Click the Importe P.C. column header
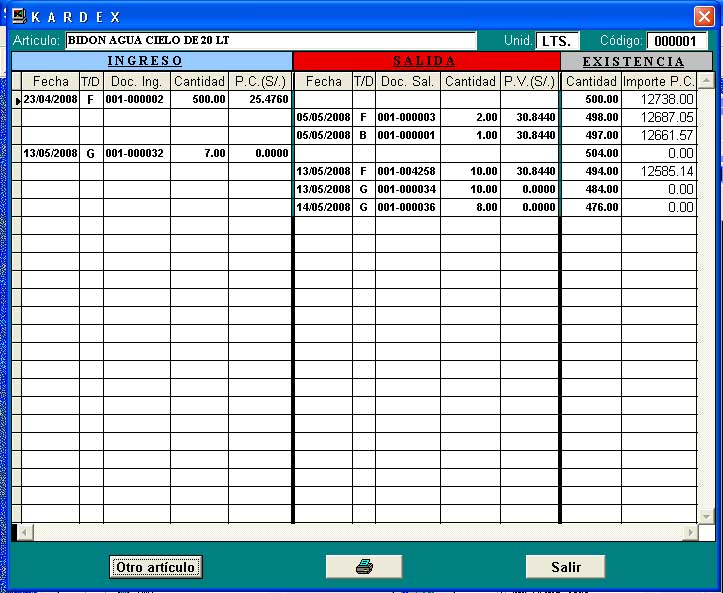Image resolution: width=723 pixels, height=593 pixels. tap(658, 81)
